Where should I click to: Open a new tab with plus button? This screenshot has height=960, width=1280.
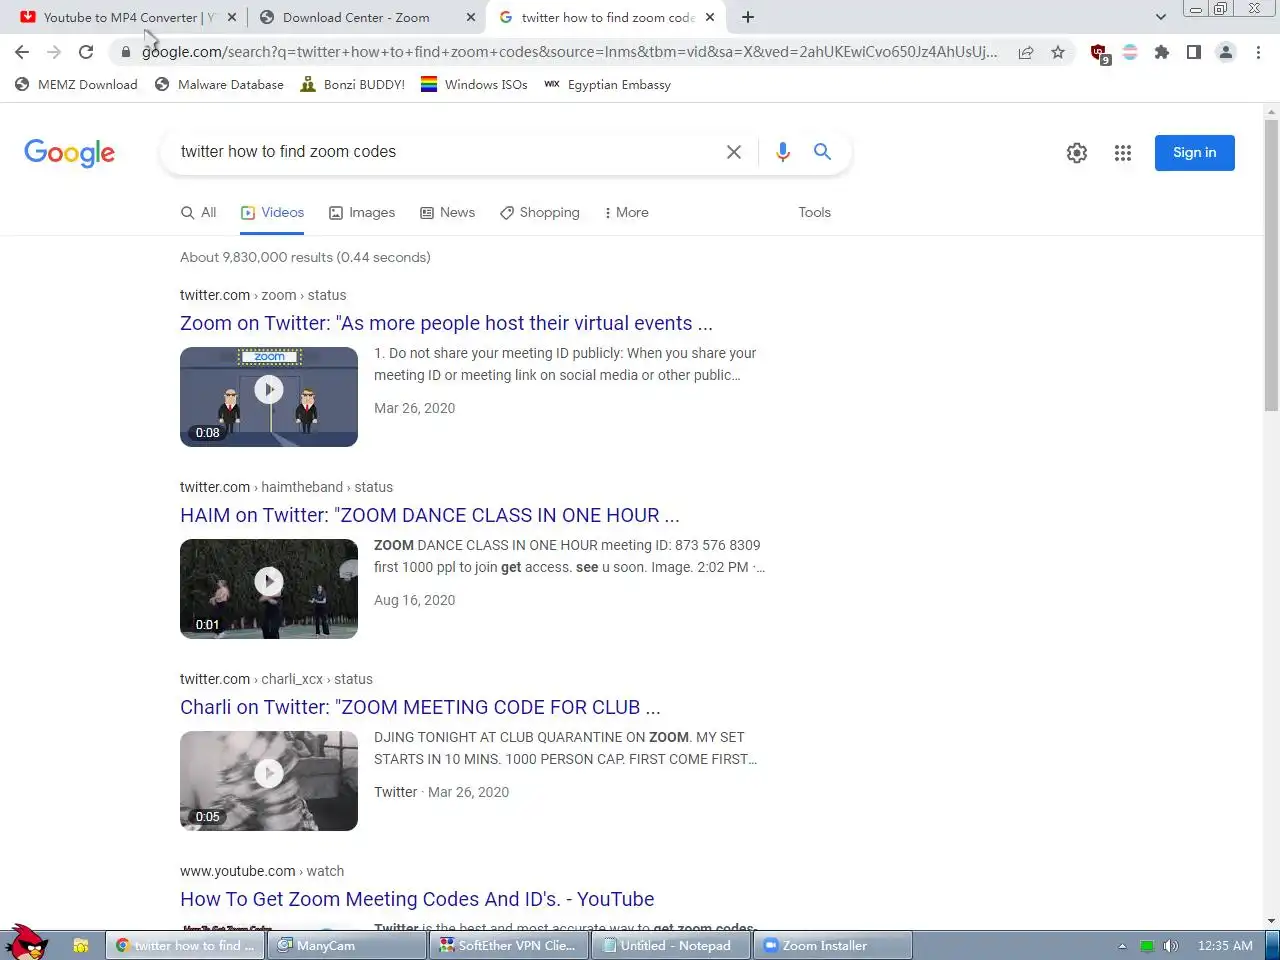[x=748, y=17]
